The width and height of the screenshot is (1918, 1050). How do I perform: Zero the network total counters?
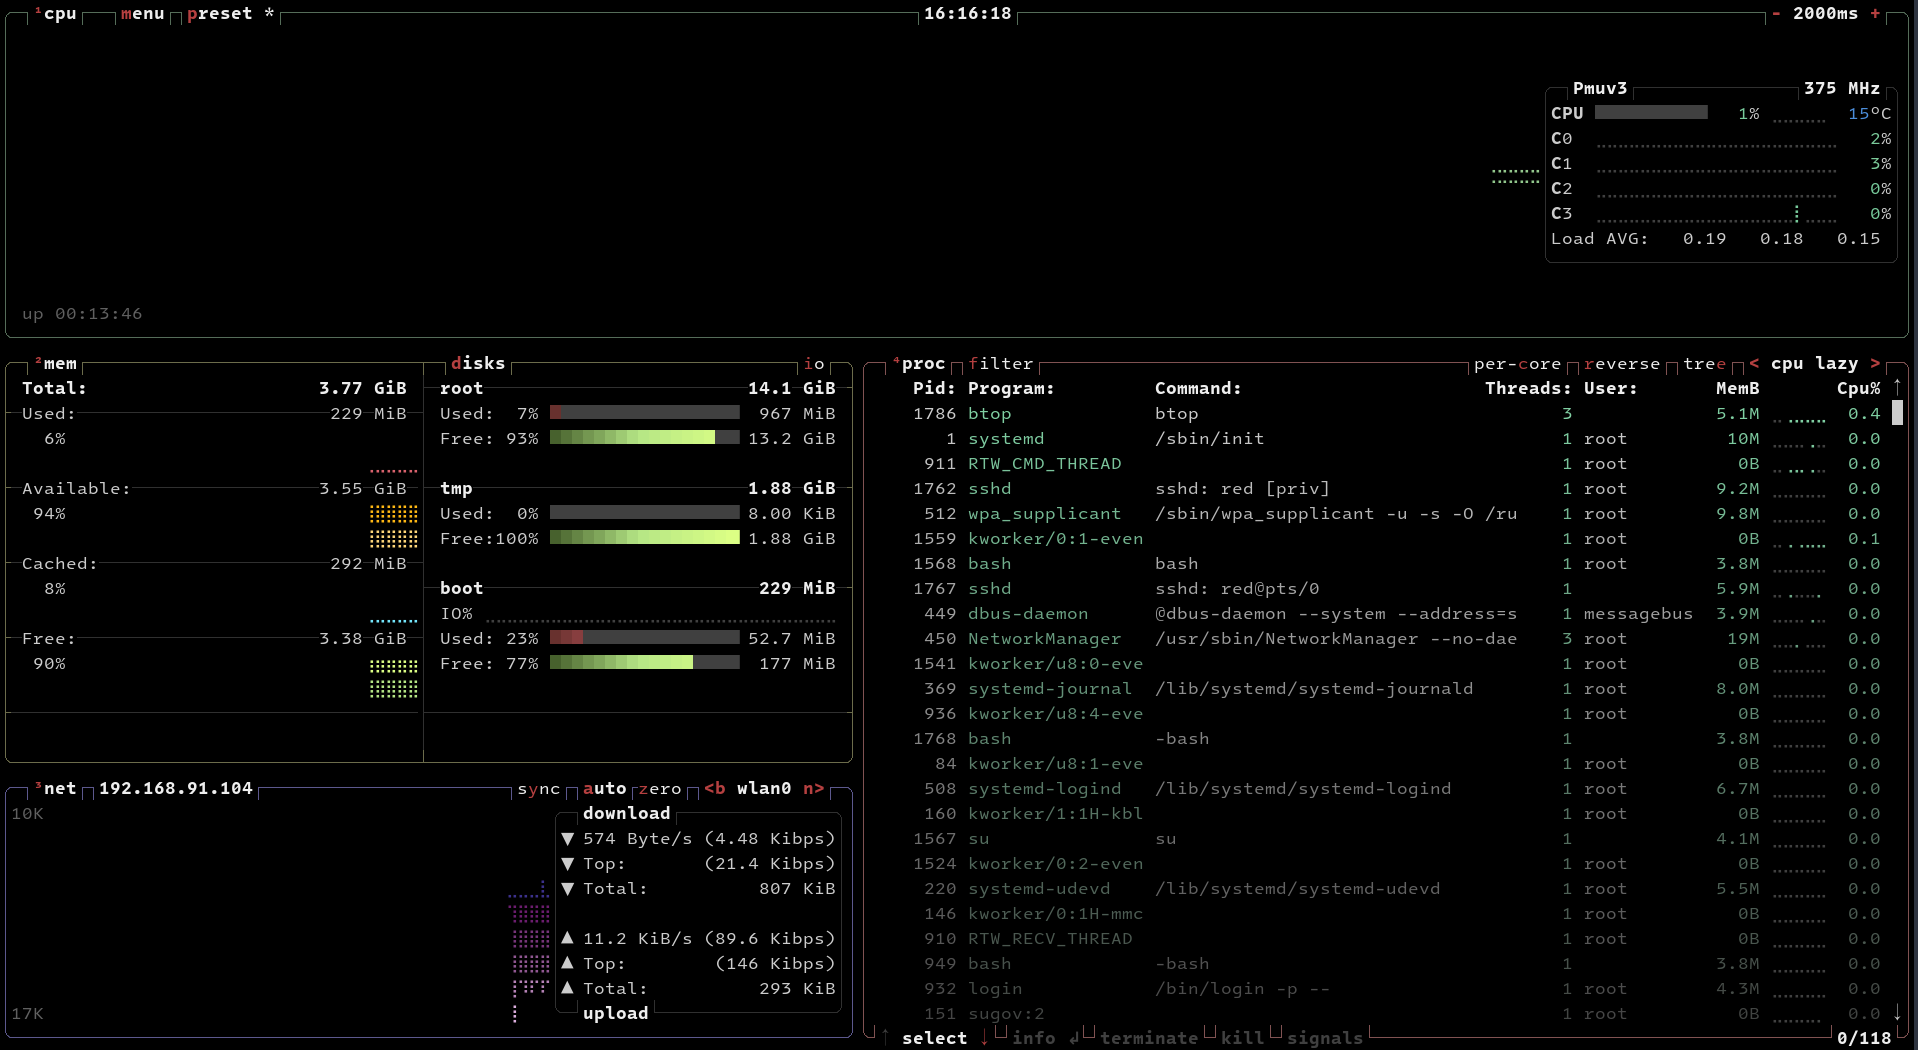[660, 789]
